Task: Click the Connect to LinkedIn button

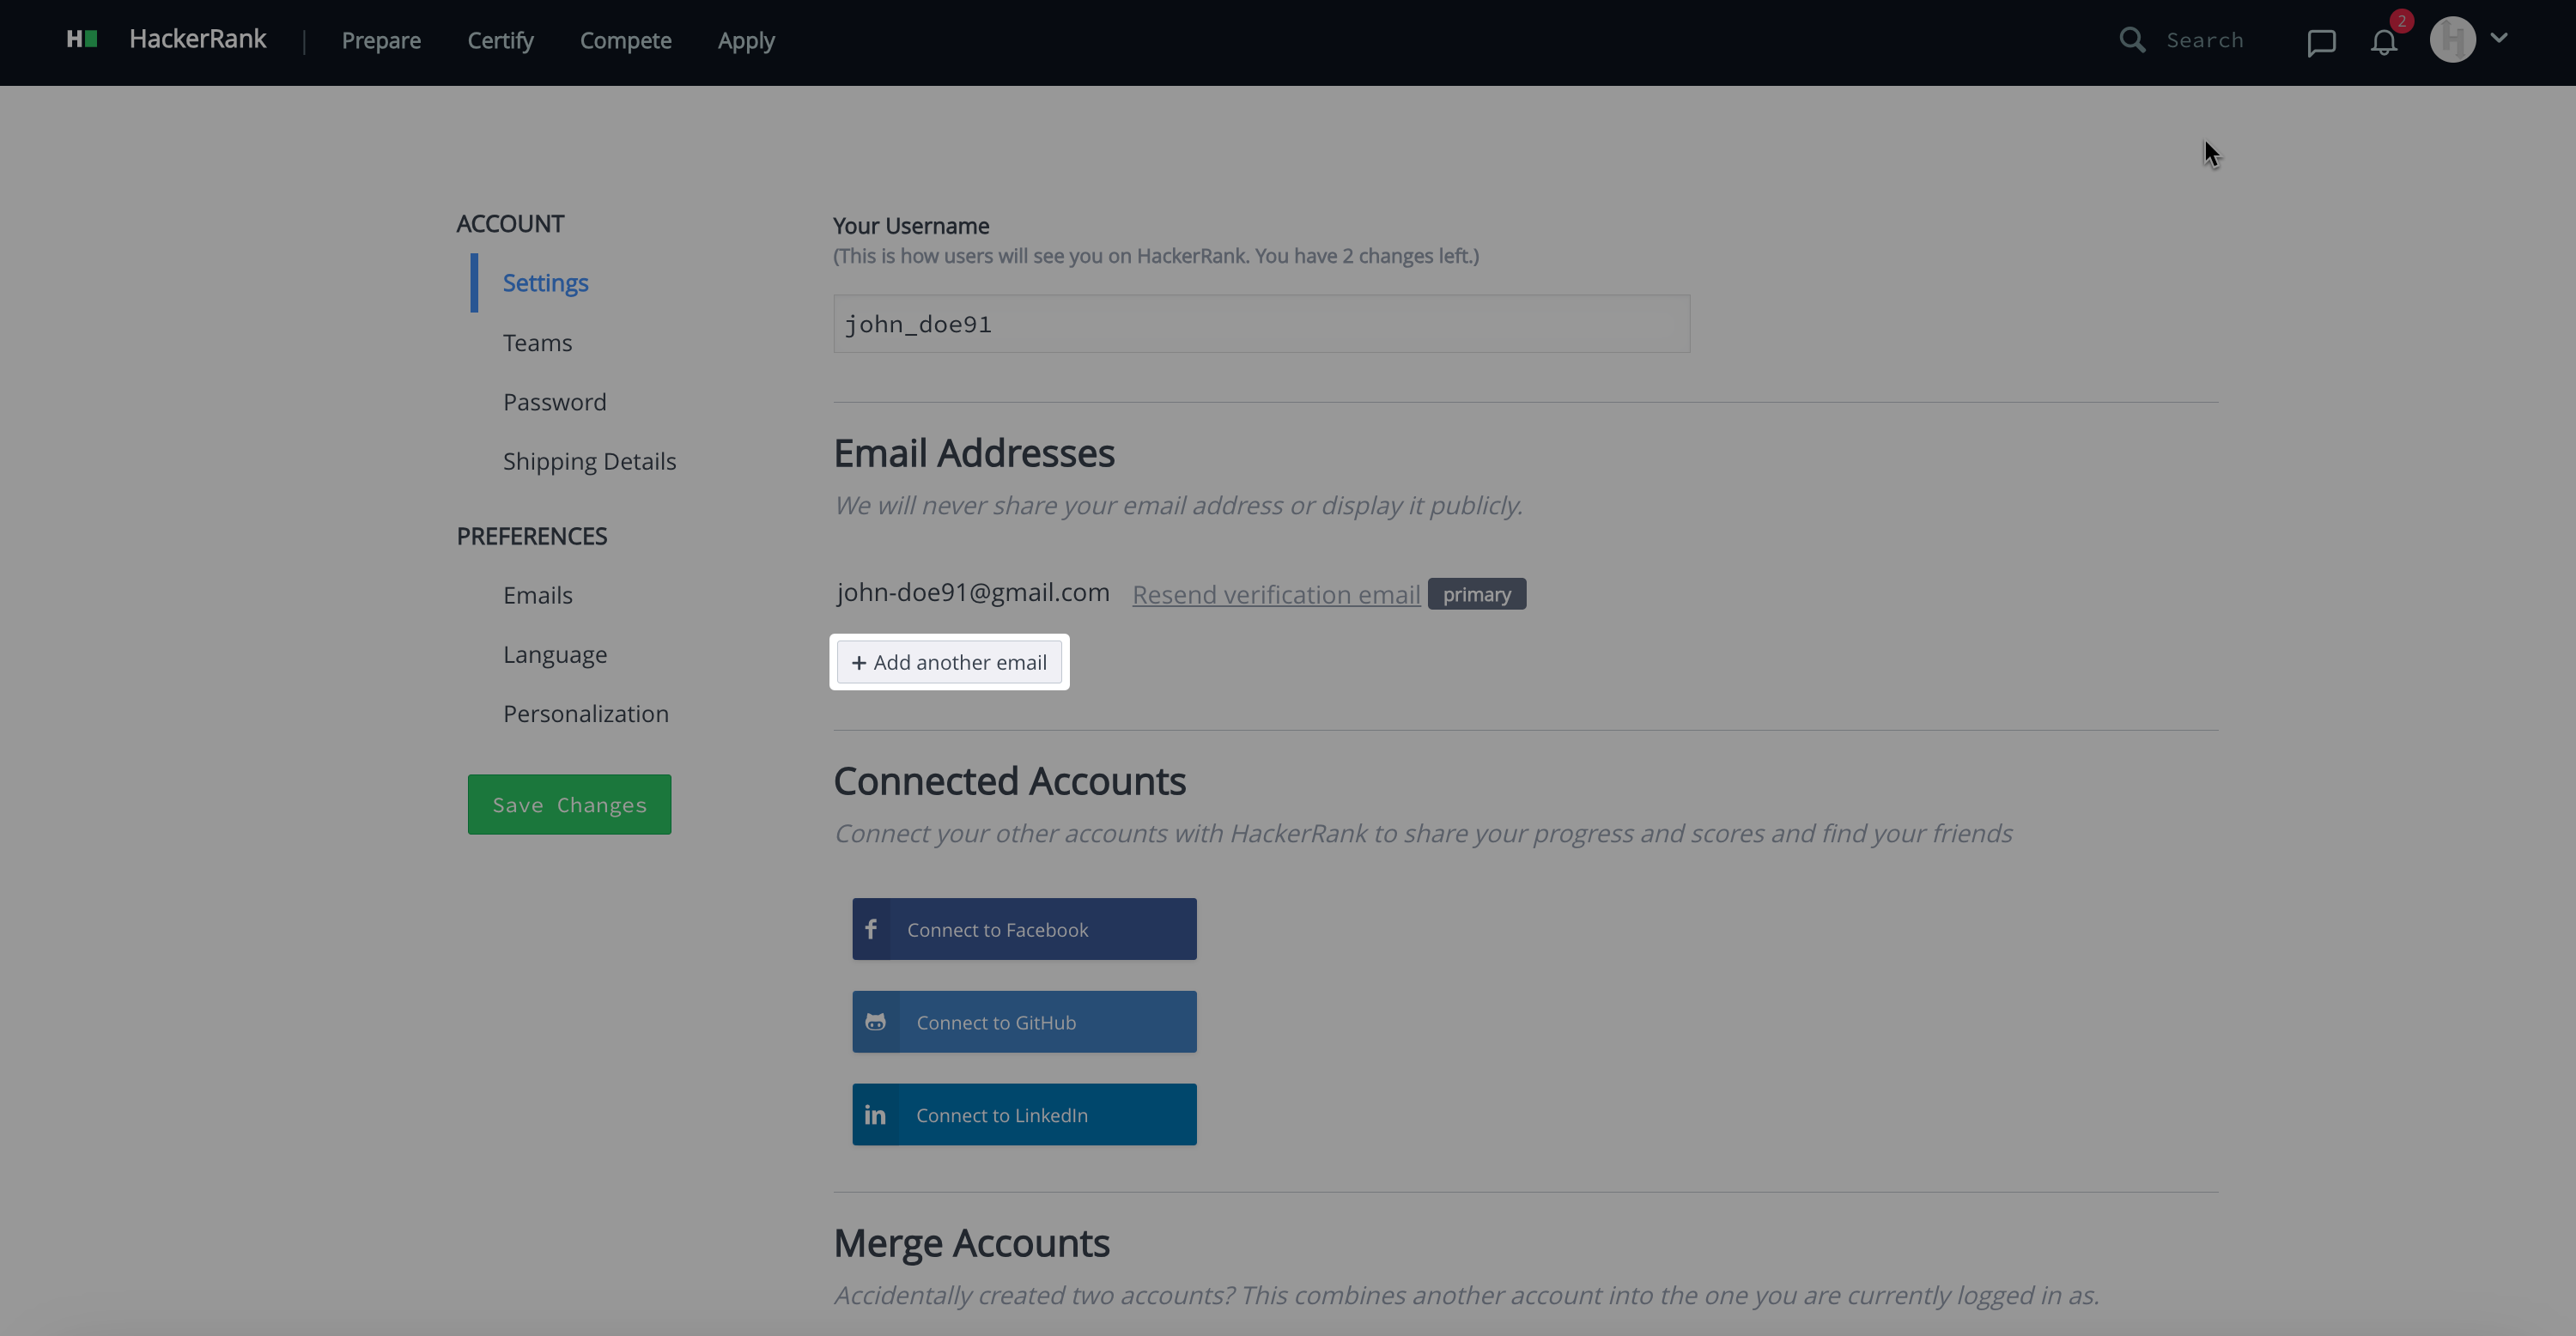Action: (x=1024, y=1114)
